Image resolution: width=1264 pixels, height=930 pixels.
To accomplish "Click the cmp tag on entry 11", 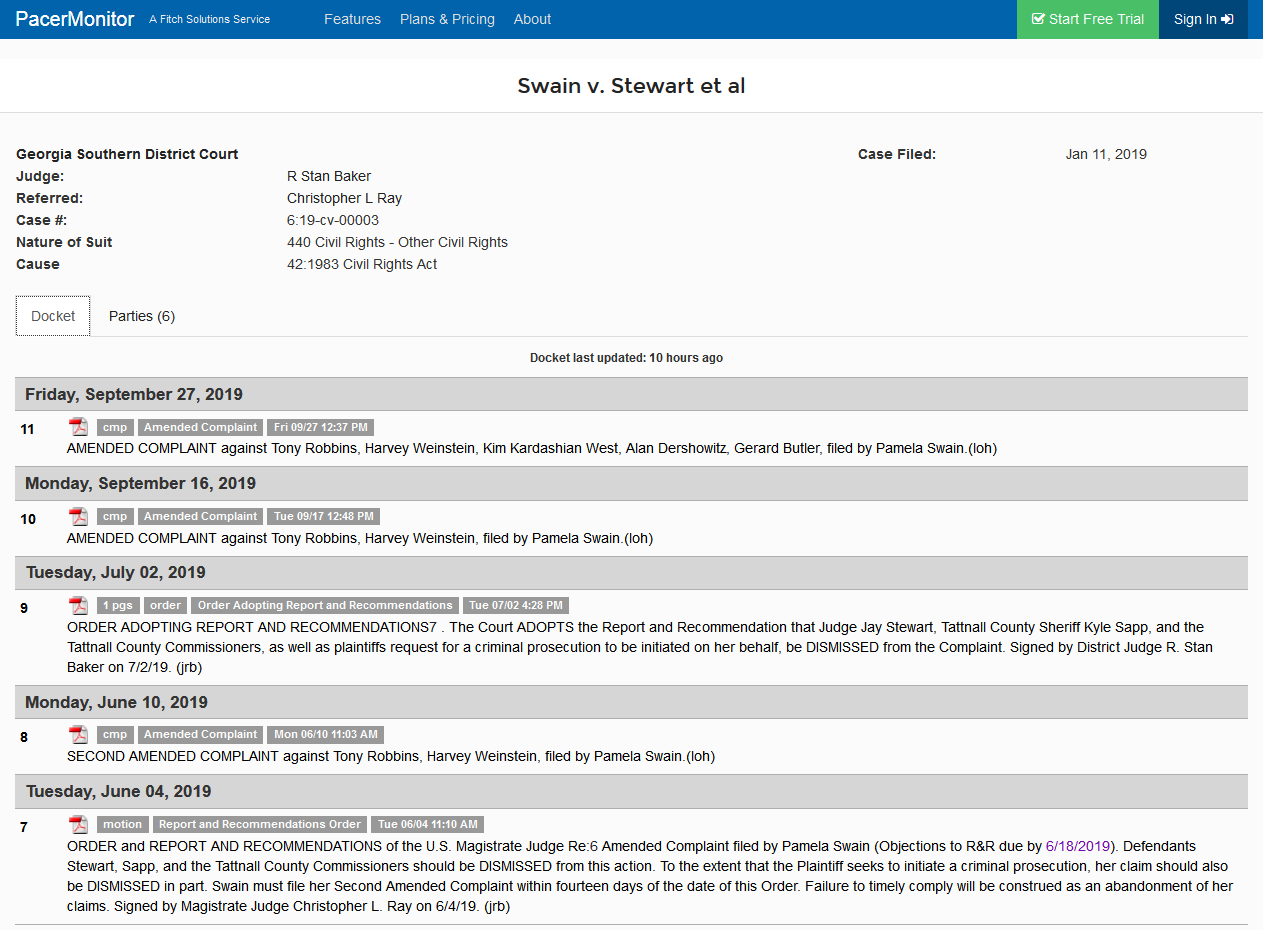I will click(115, 427).
